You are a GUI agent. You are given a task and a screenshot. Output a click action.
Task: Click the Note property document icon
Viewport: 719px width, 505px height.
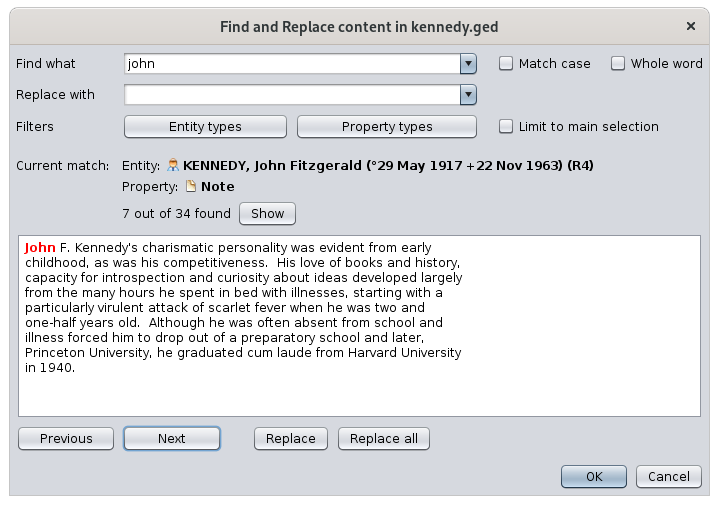(191, 186)
